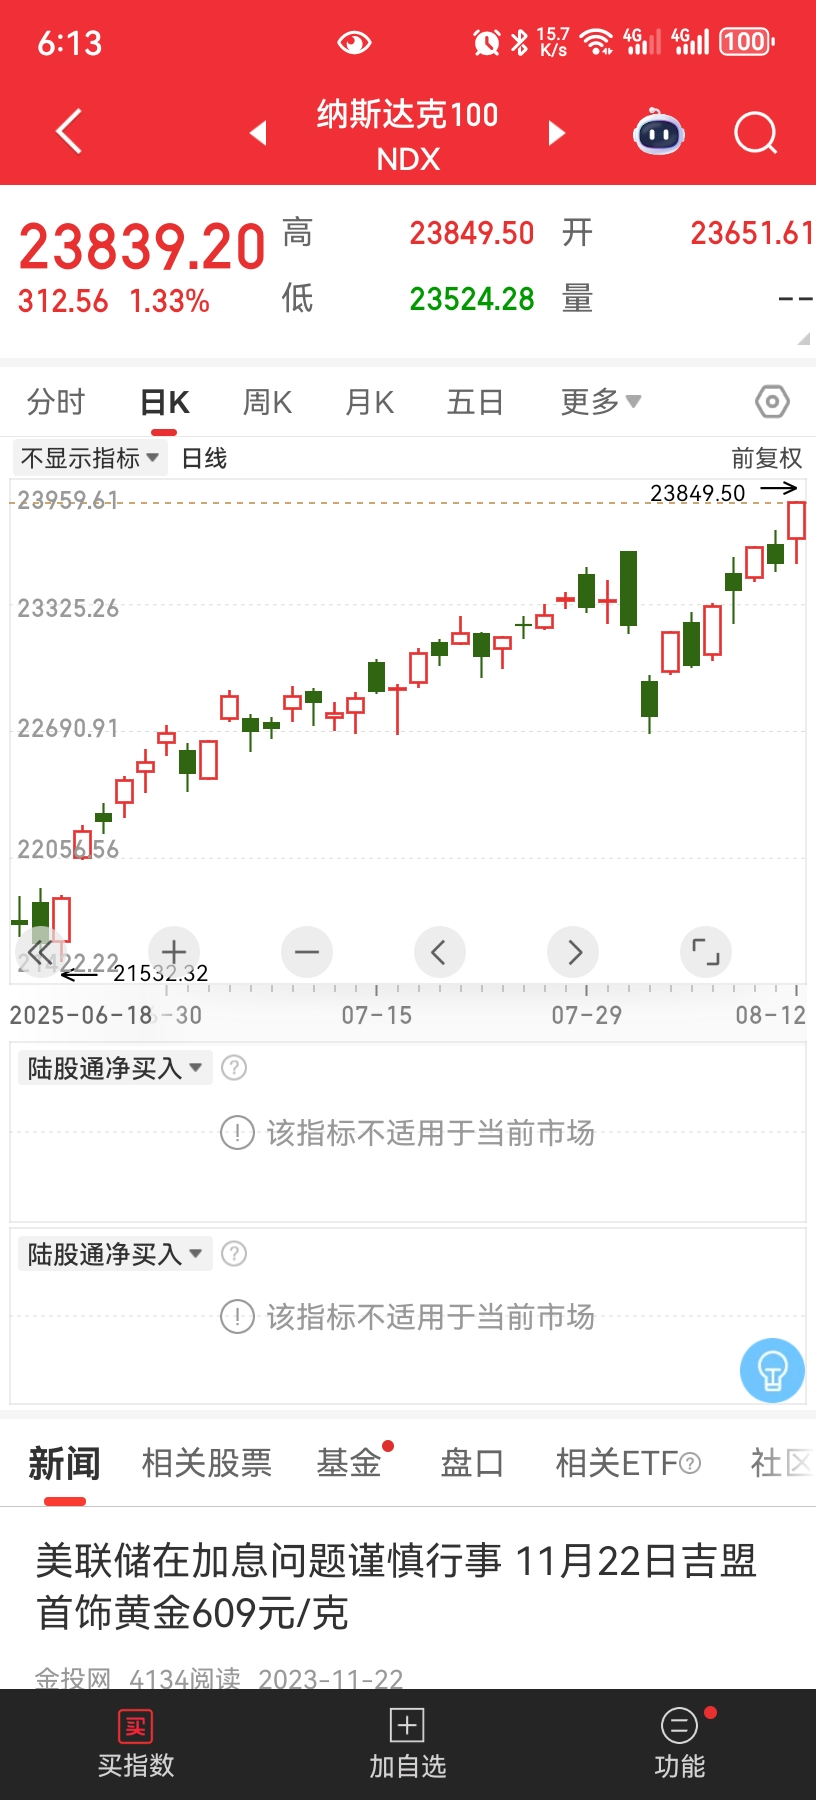Screen dimensions: 816x1800
Task: Switch to the previous index
Action: 258,133
